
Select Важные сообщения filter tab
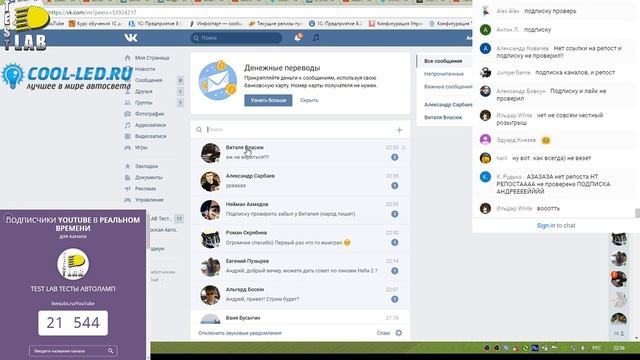tap(448, 87)
